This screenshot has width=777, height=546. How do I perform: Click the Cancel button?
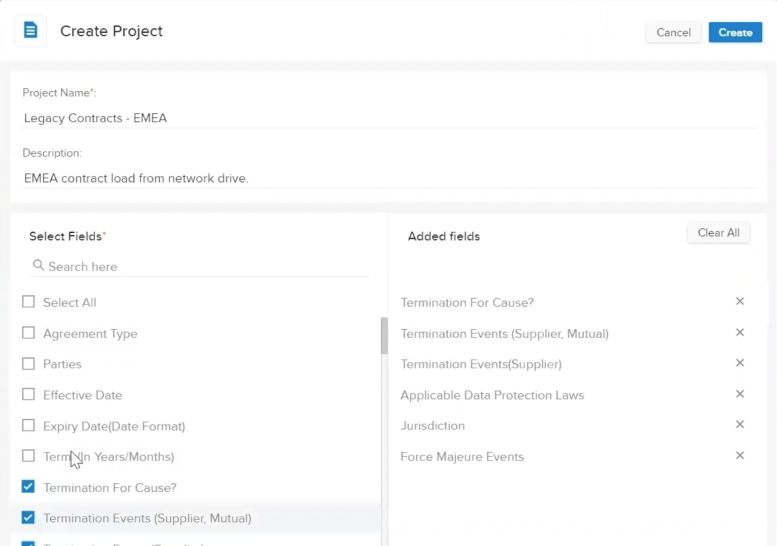(673, 32)
